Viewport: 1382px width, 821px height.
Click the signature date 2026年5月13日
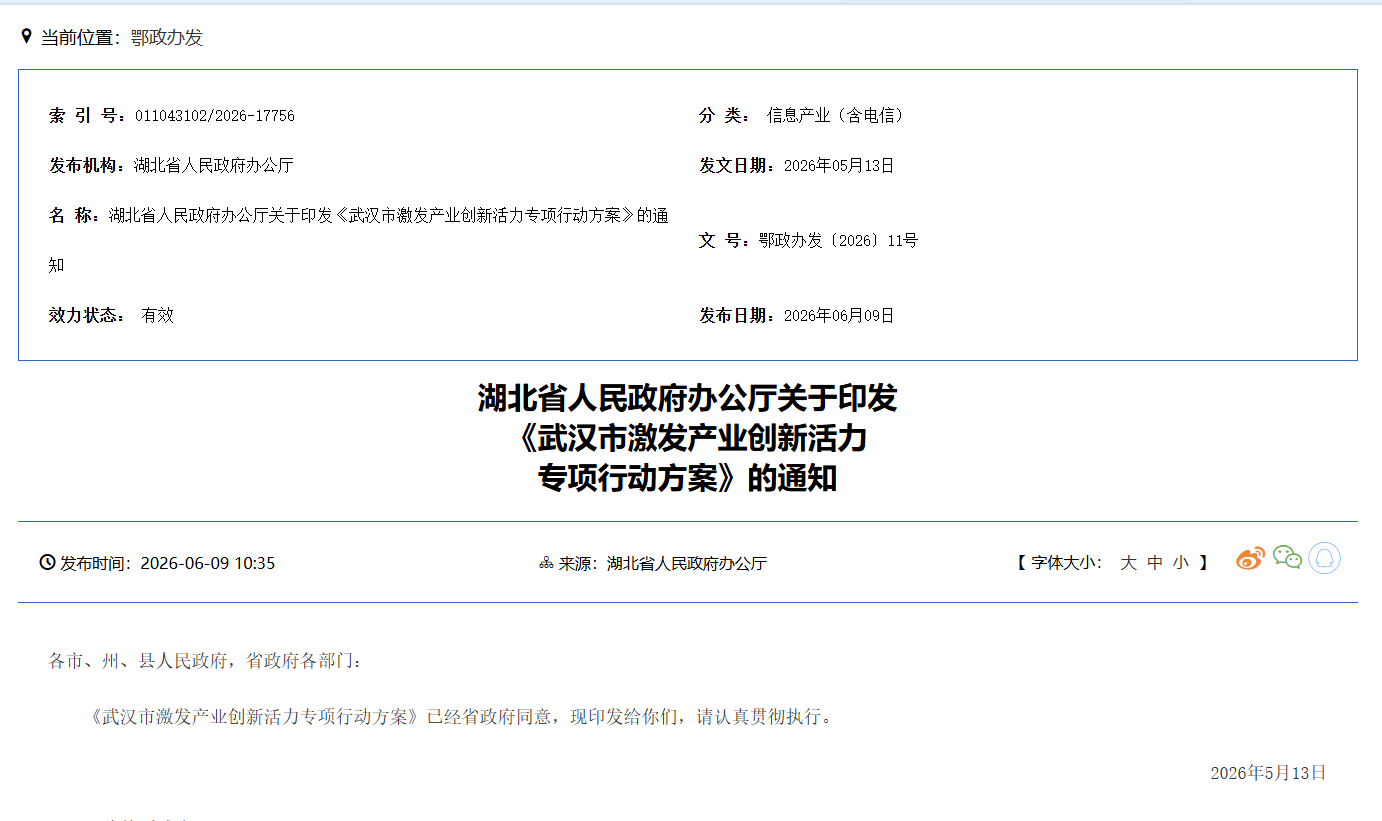(1268, 773)
